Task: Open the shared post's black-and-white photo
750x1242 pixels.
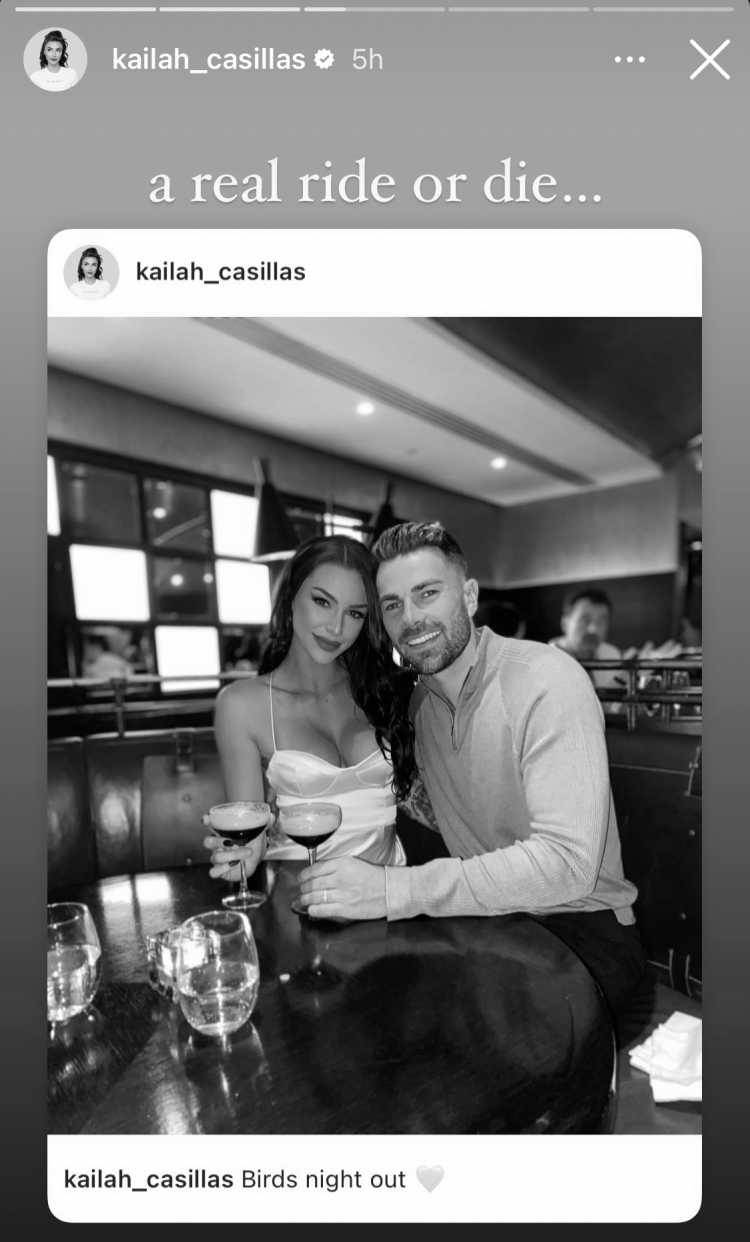Action: pos(374,725)
